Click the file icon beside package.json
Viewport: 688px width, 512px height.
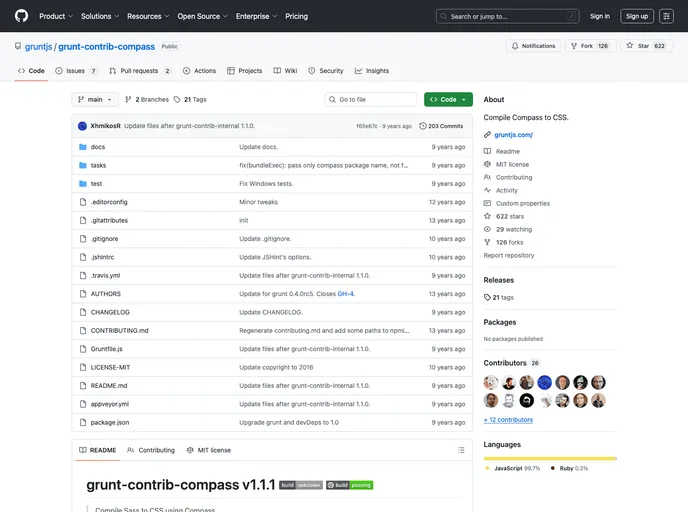tap(82, 422)
